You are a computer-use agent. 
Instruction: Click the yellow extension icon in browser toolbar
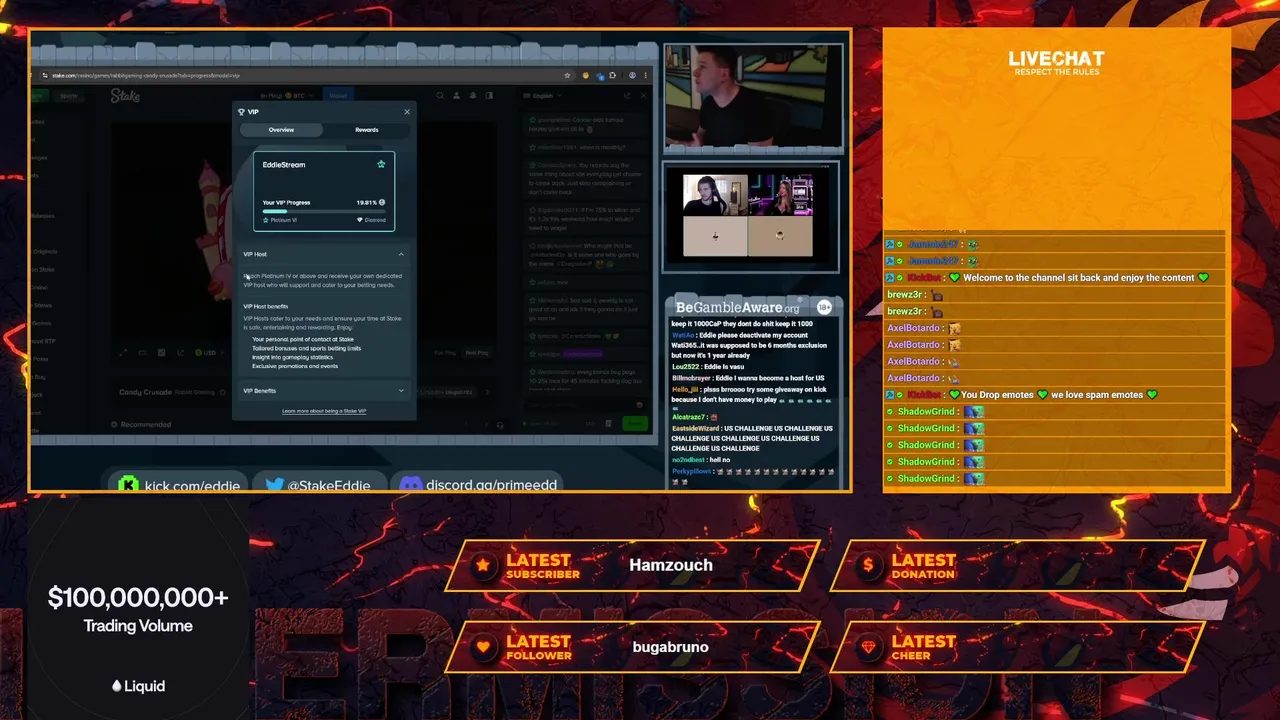[x=585, y=75]
